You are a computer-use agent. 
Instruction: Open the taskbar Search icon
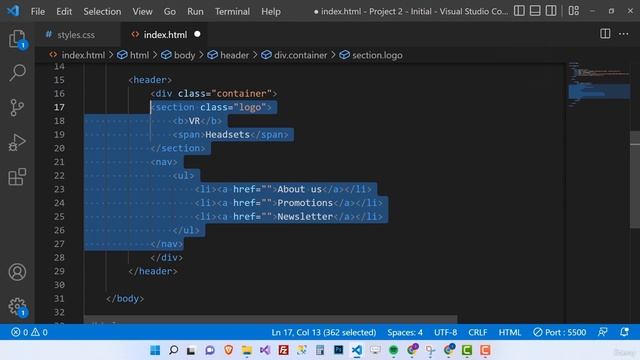[x=173, y=350]
